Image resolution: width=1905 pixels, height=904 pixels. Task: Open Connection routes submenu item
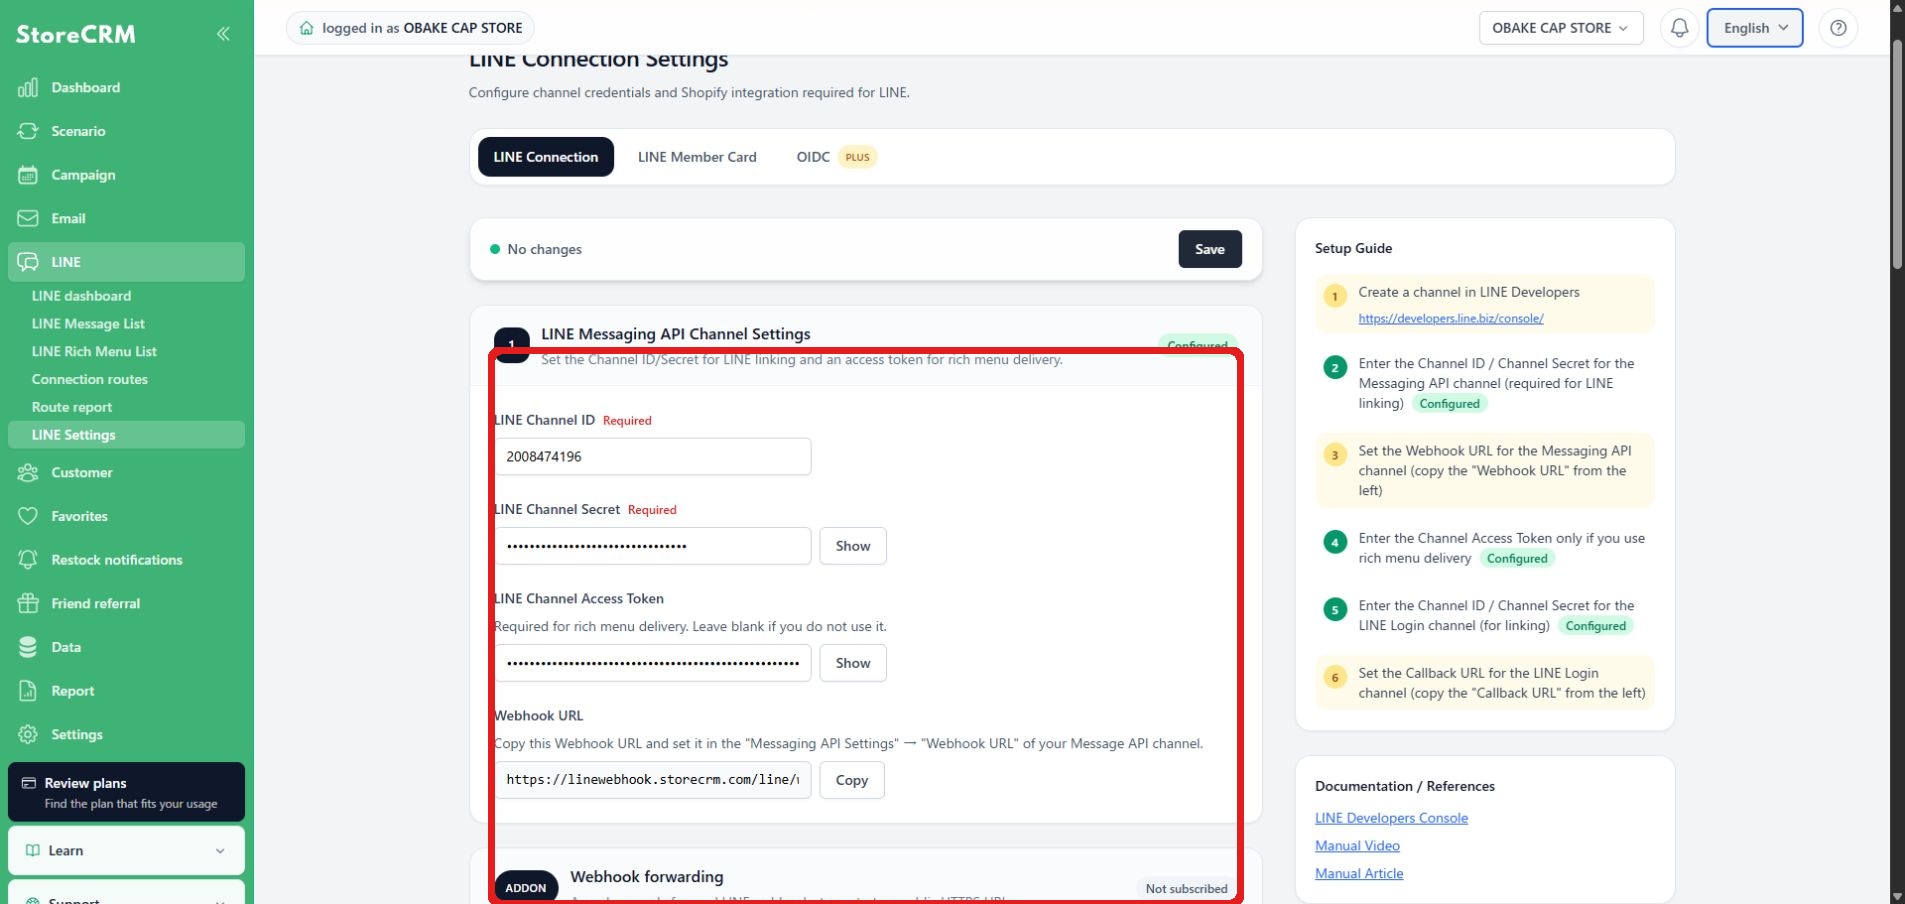pyautogui.click(x=89, y=380)
